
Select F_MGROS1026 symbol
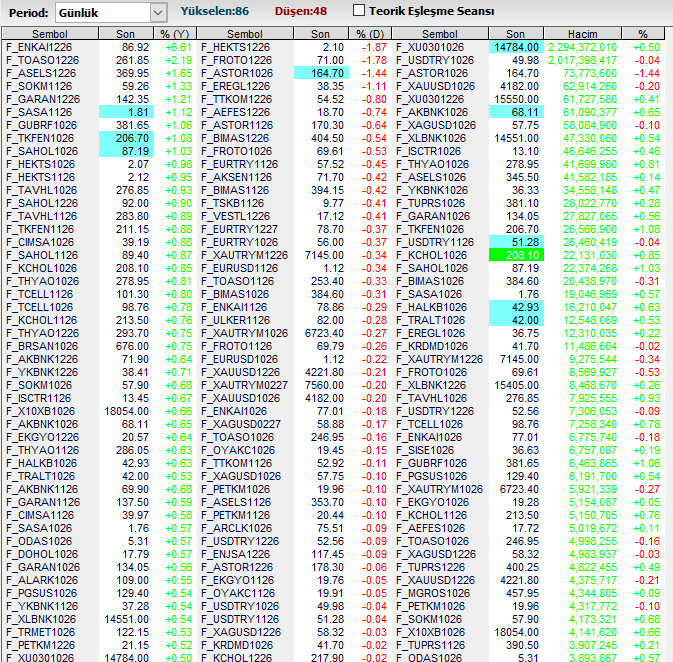click(x=433, y=593)
